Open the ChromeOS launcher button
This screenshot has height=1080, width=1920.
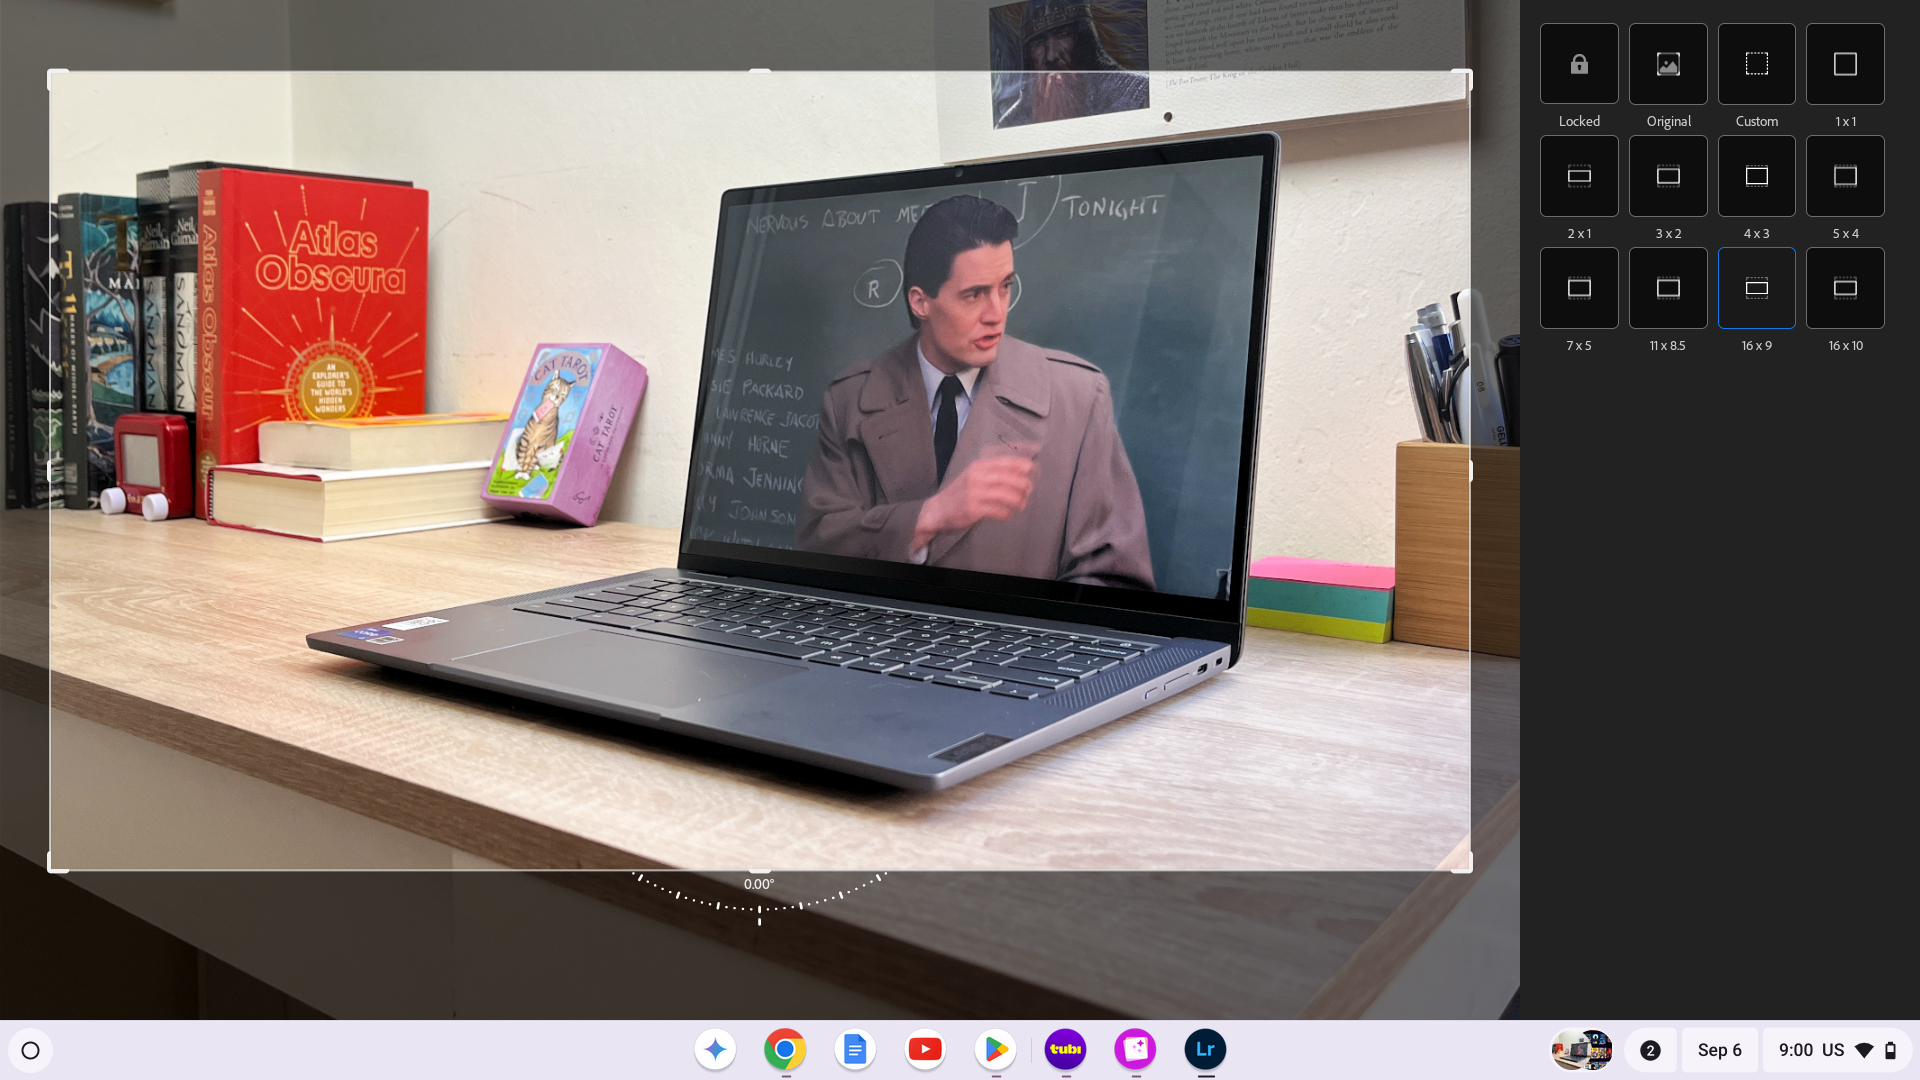pyautogui.click(x=30, y=1050)
